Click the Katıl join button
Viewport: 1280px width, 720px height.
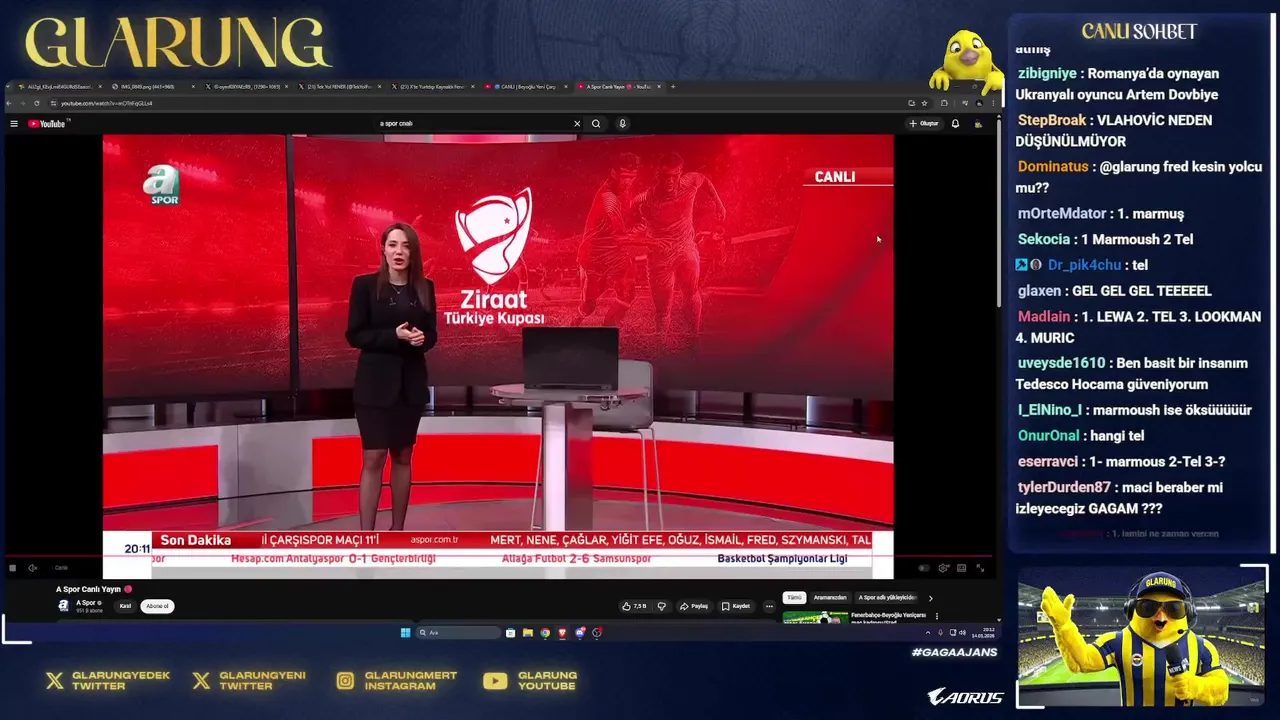(x=125, y=606)
